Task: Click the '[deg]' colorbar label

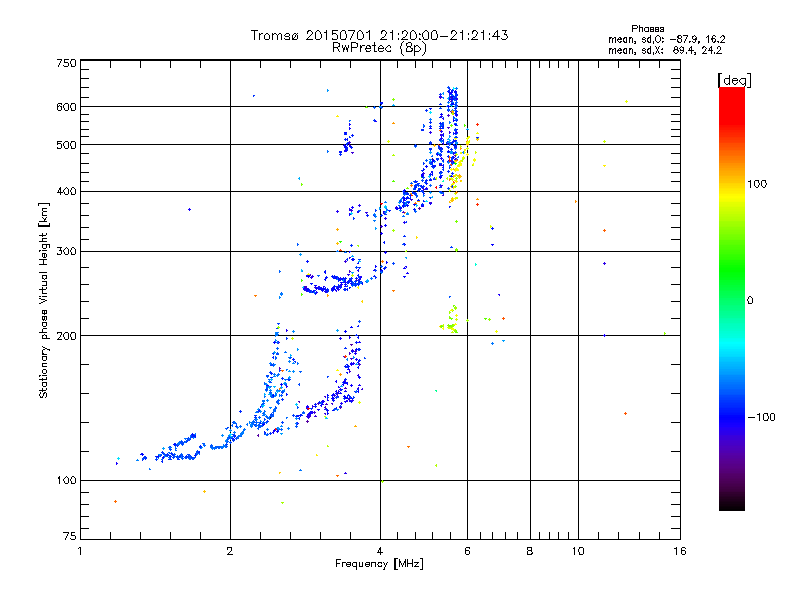Action: 734,80
